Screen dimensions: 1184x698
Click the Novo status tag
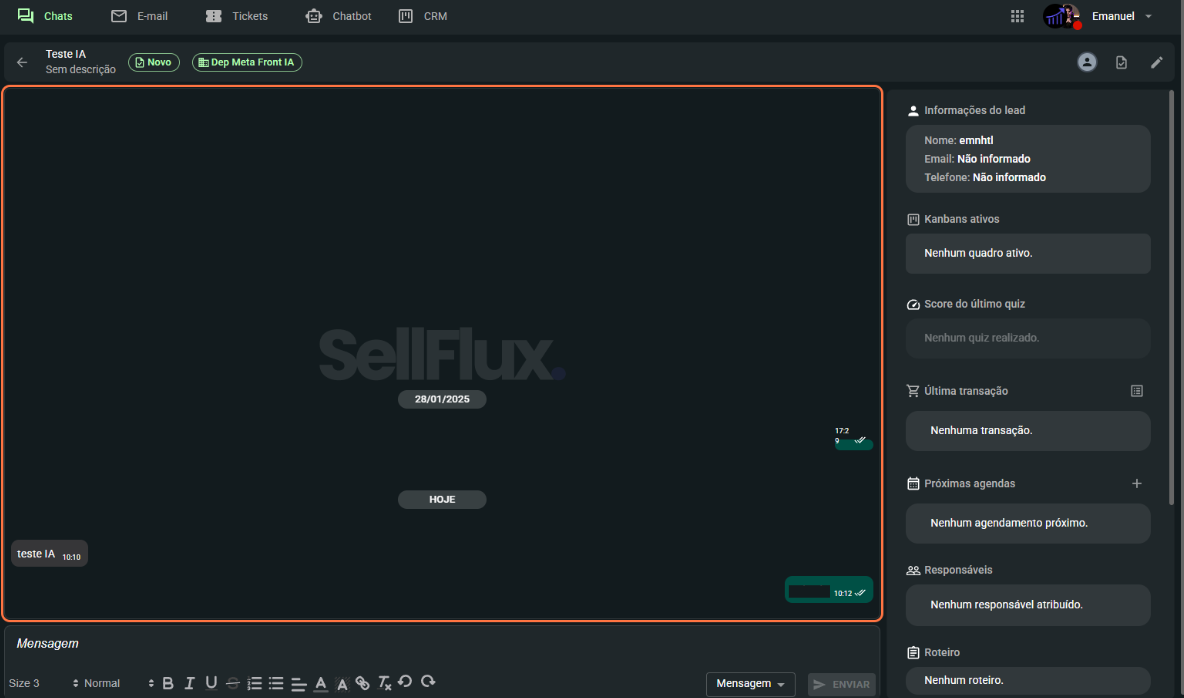[153, 62]
